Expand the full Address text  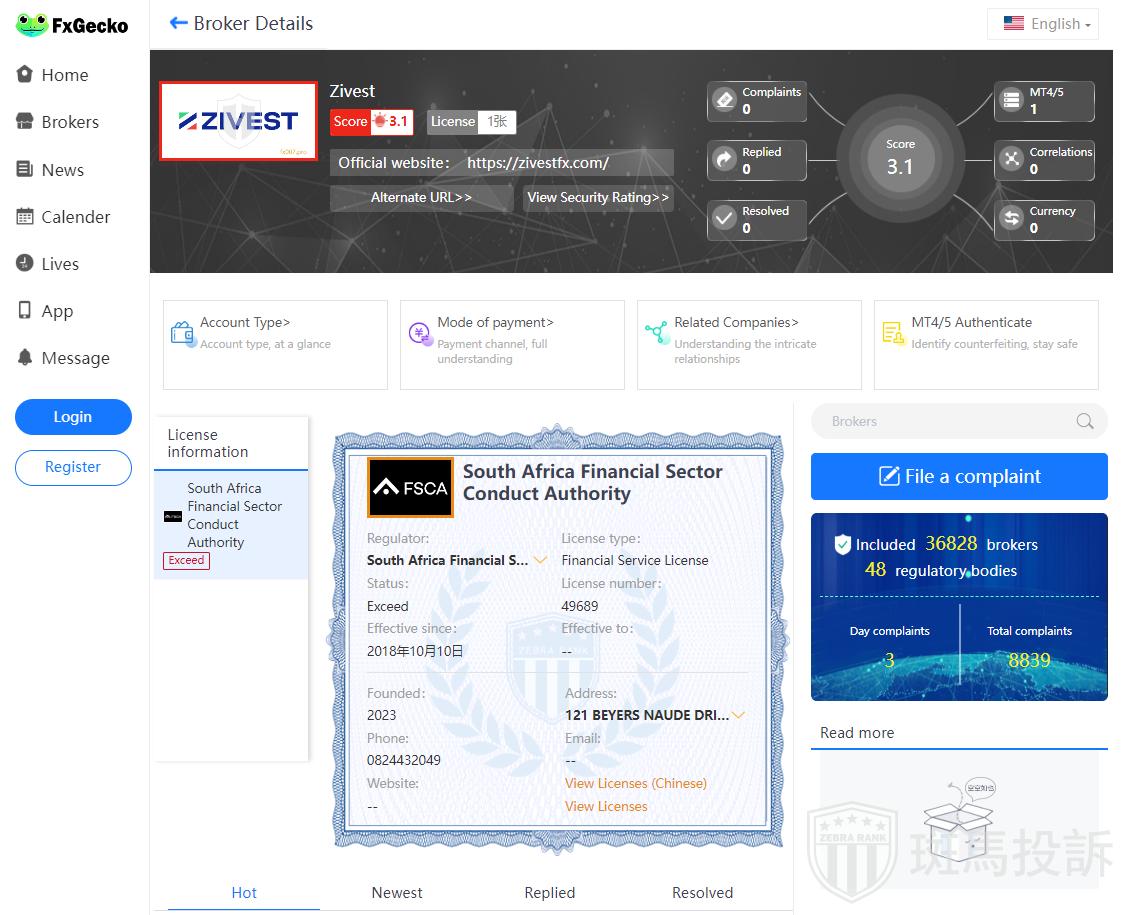(739, 715)
